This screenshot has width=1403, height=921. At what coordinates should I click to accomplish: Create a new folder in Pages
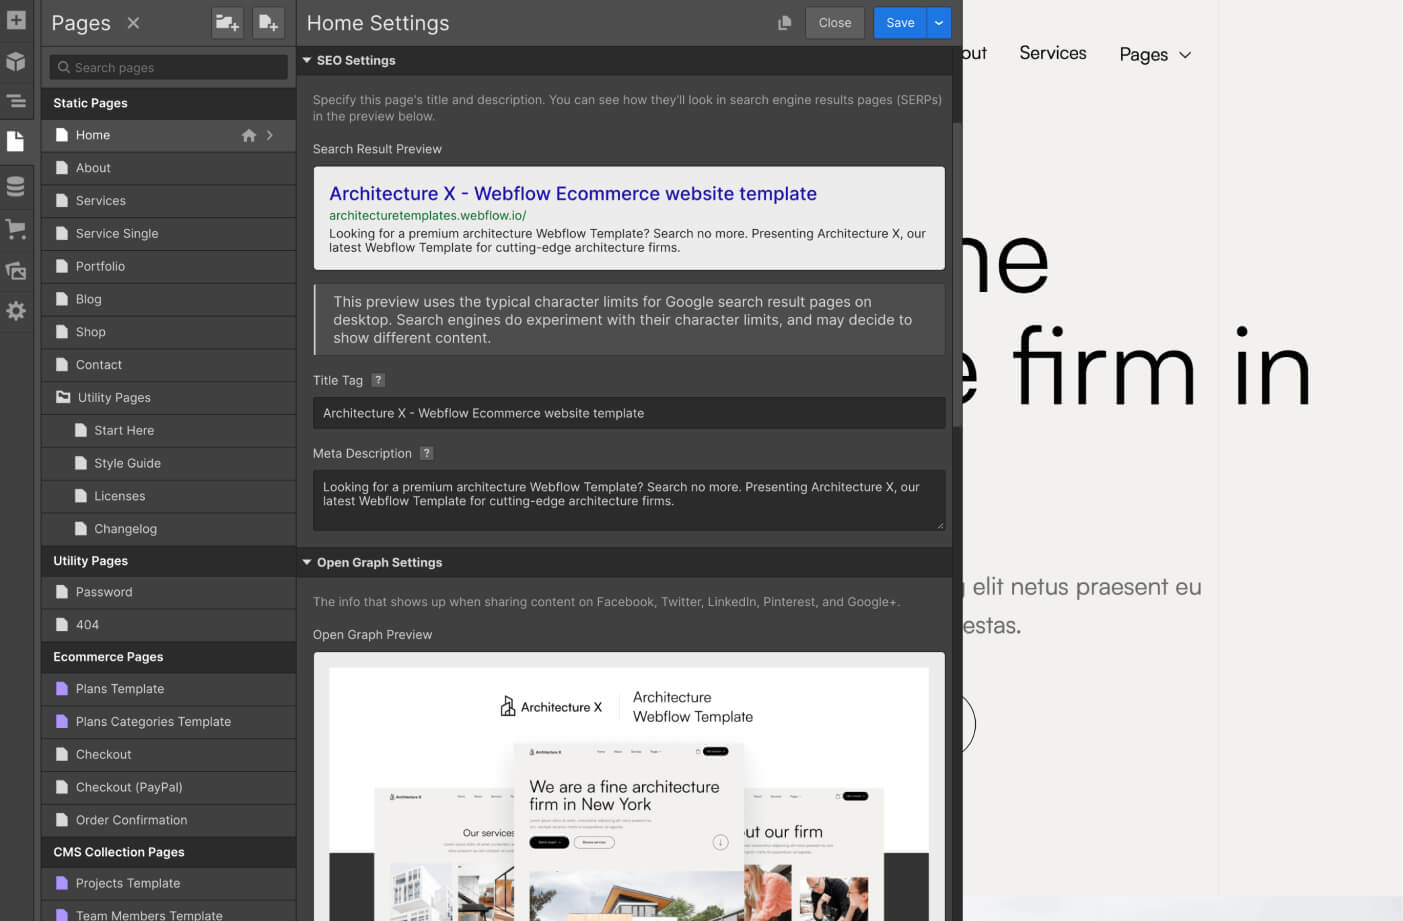(227, 22)
